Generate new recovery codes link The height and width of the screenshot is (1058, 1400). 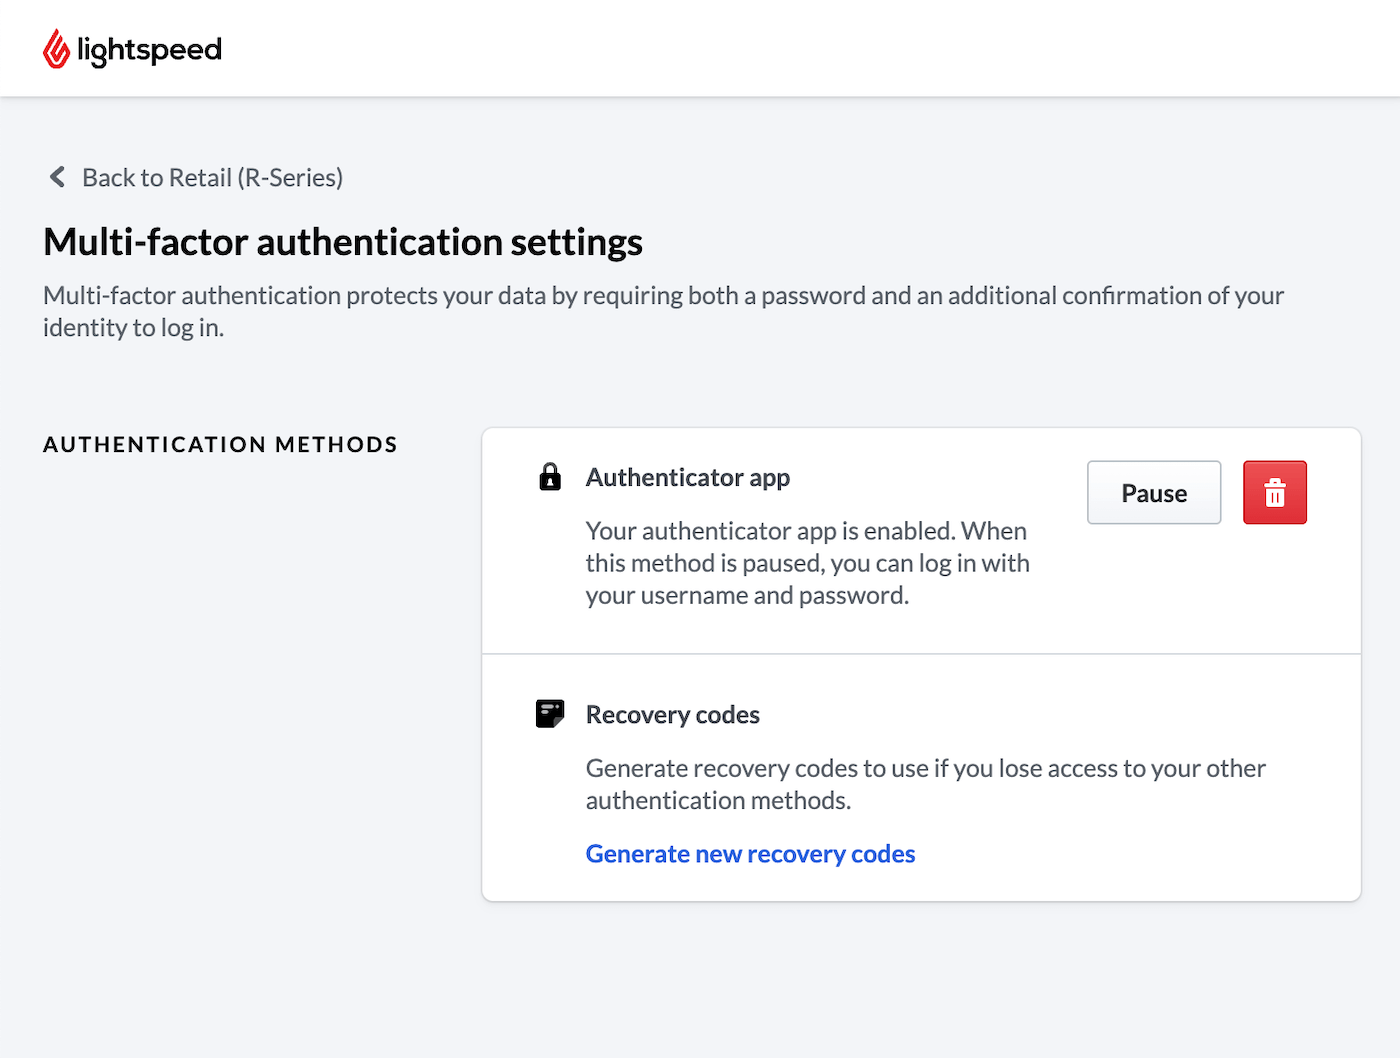pyautogui.click(x=750, y=854)
